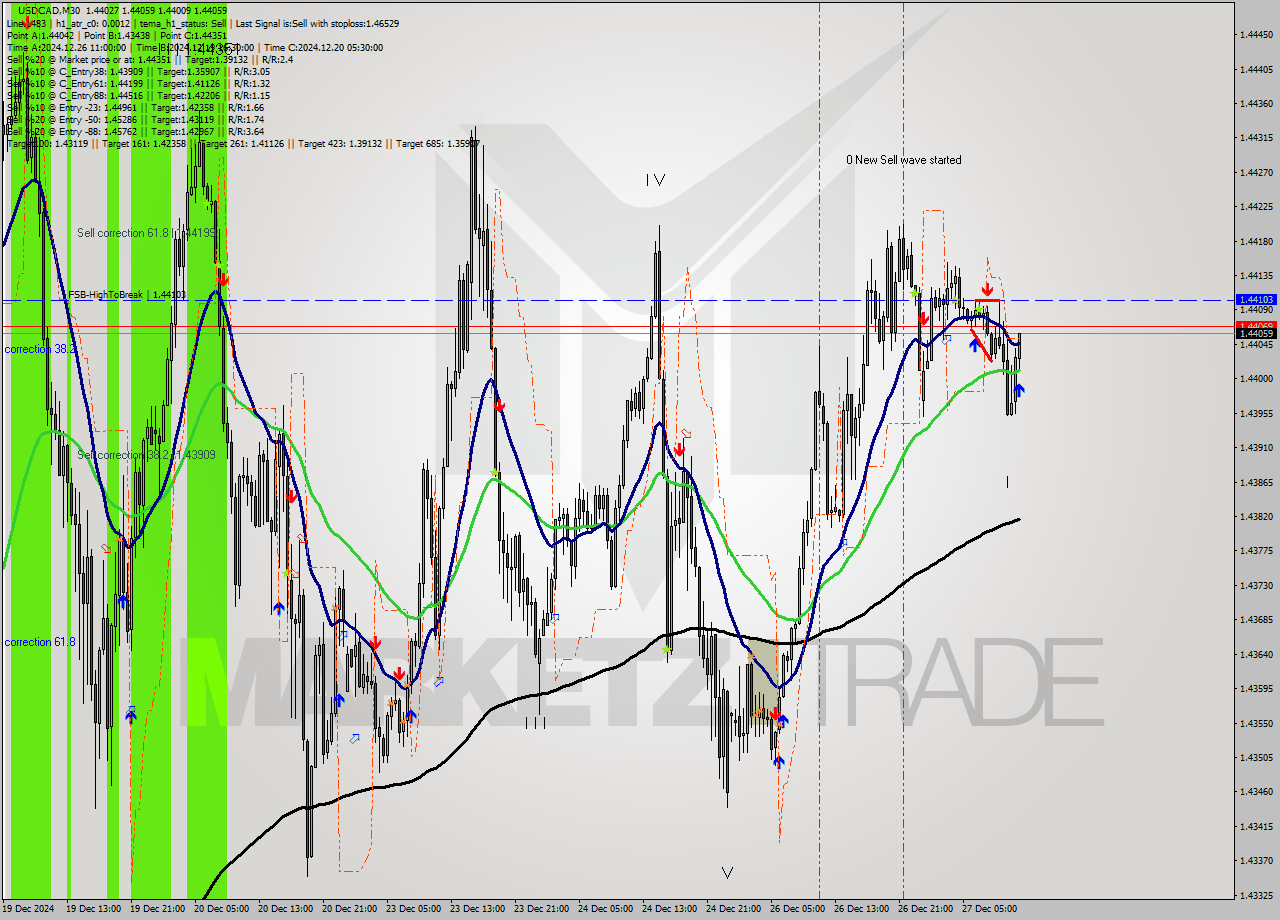
Task: Click the 'Sell %10 @ C_Entry38' info line
Action: (x=138, y=72)
